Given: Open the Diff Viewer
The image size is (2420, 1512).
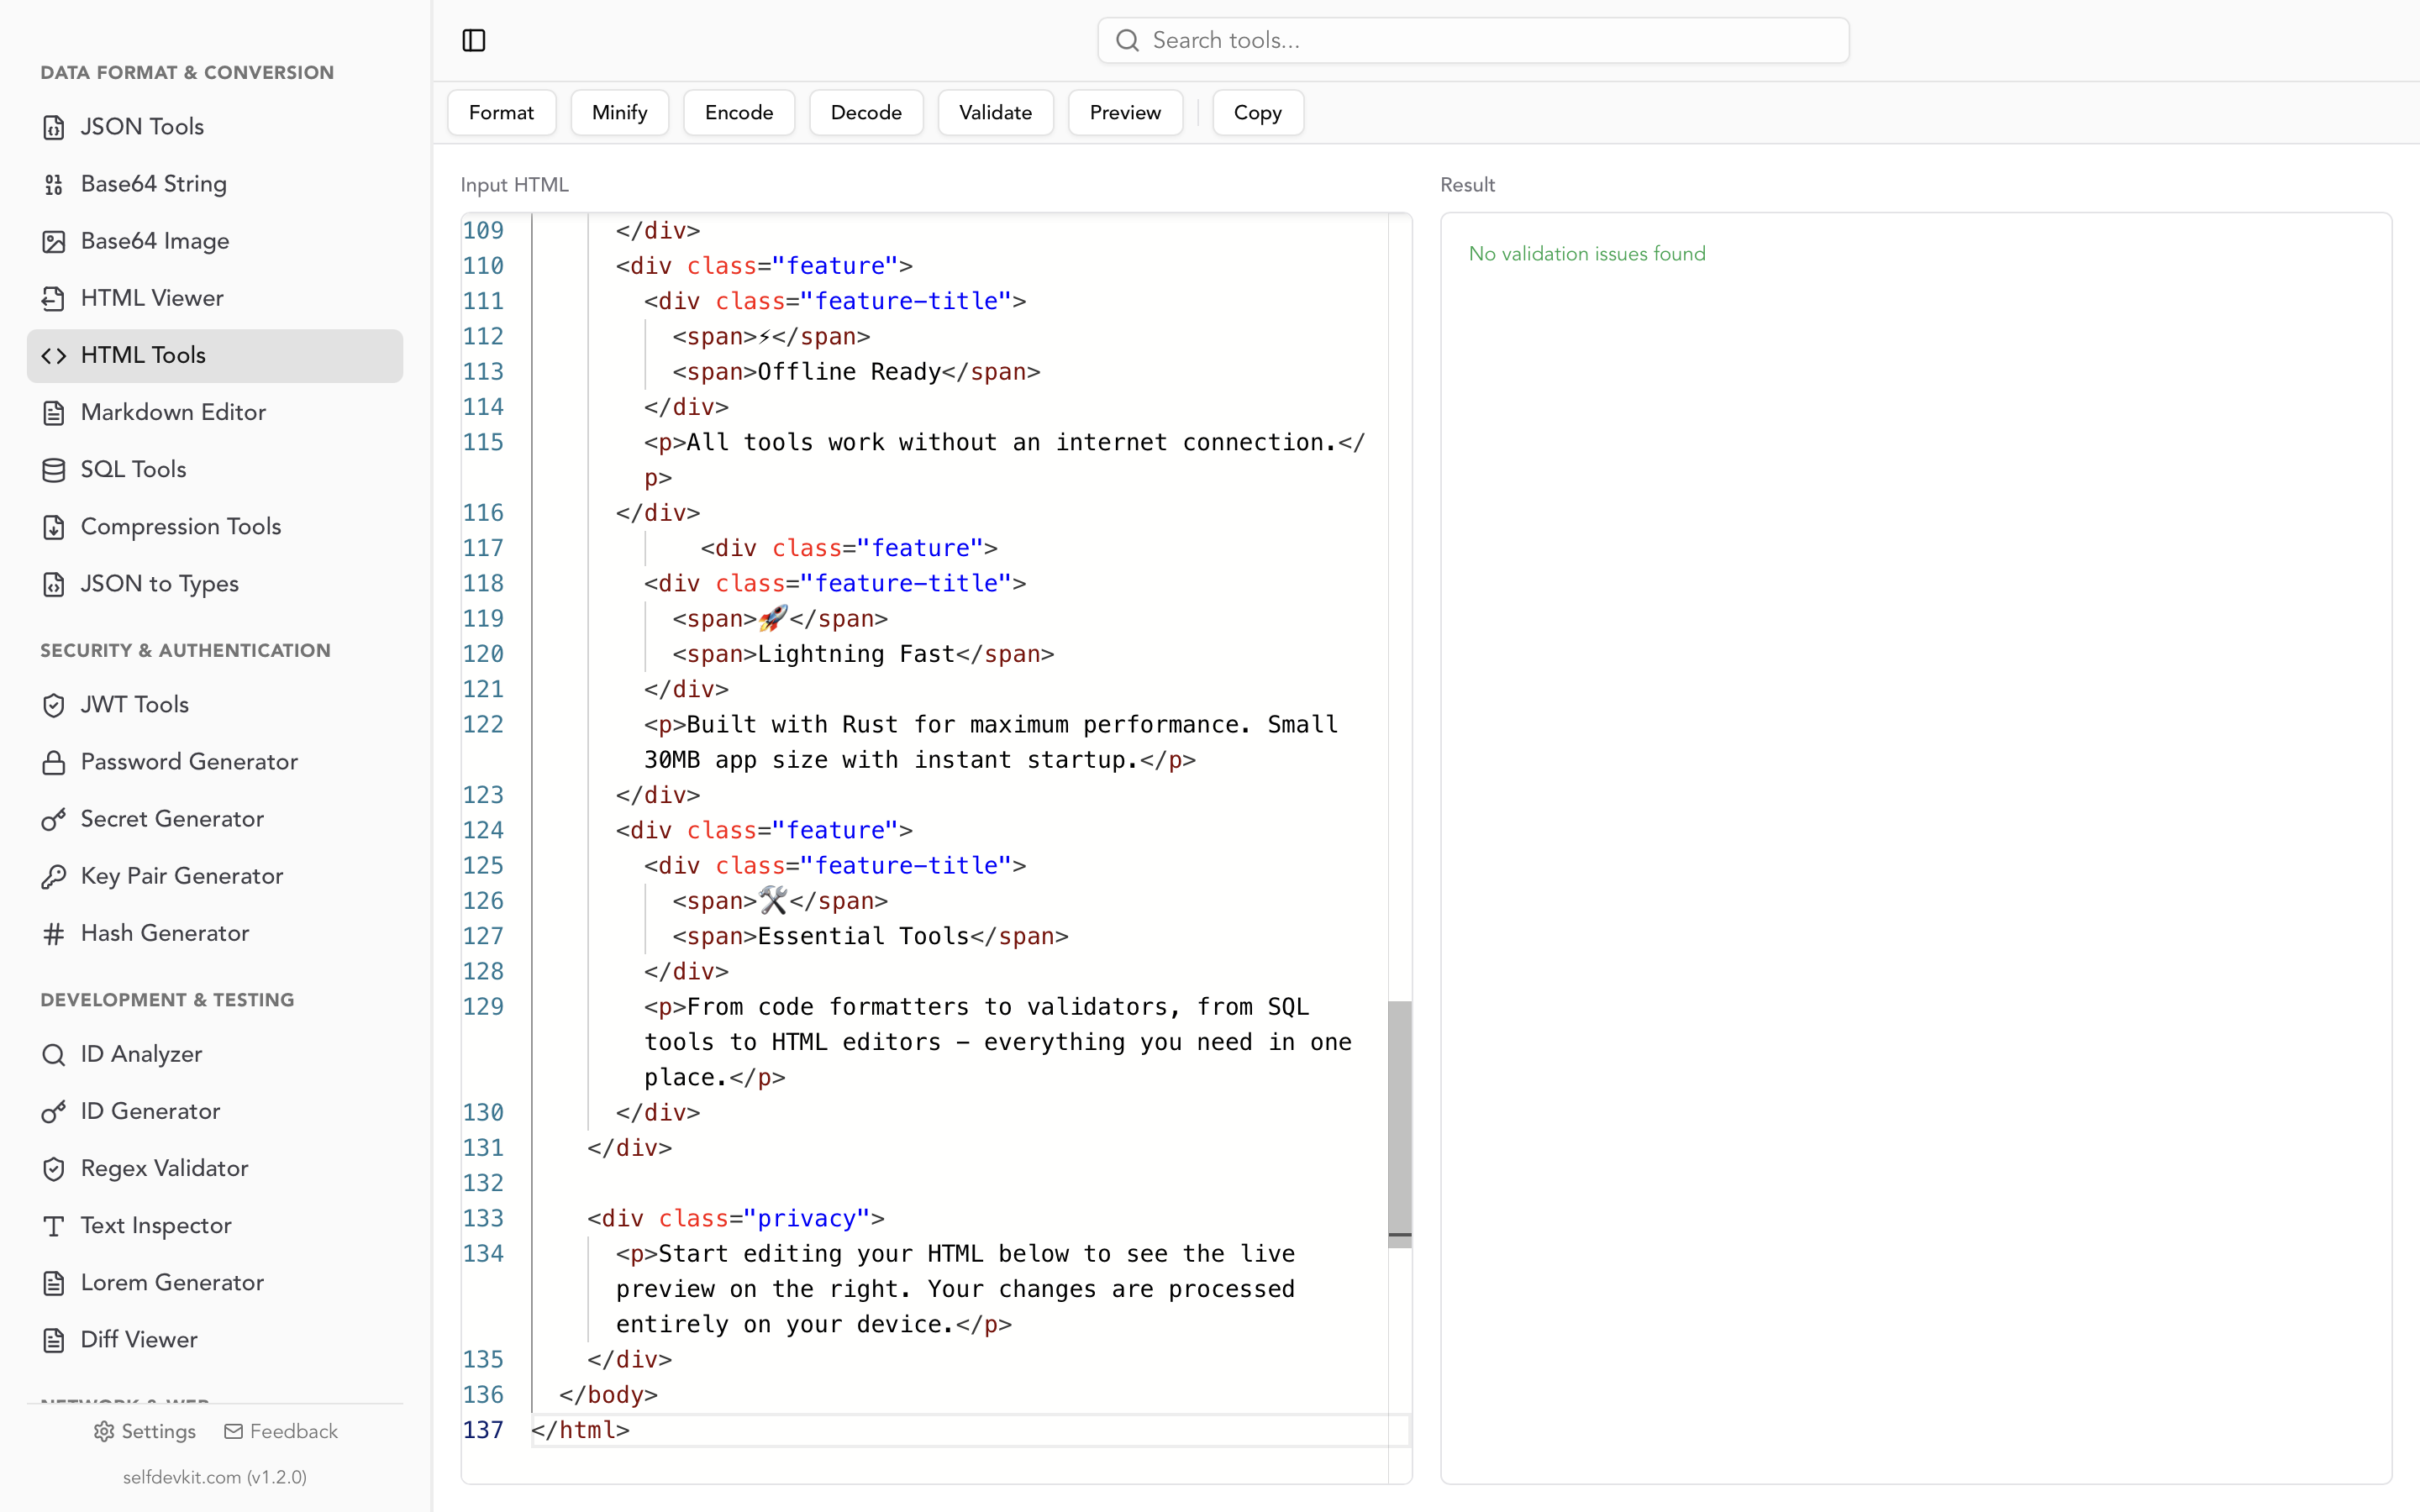Looking at the screenshot, I should click(139, 1339).
